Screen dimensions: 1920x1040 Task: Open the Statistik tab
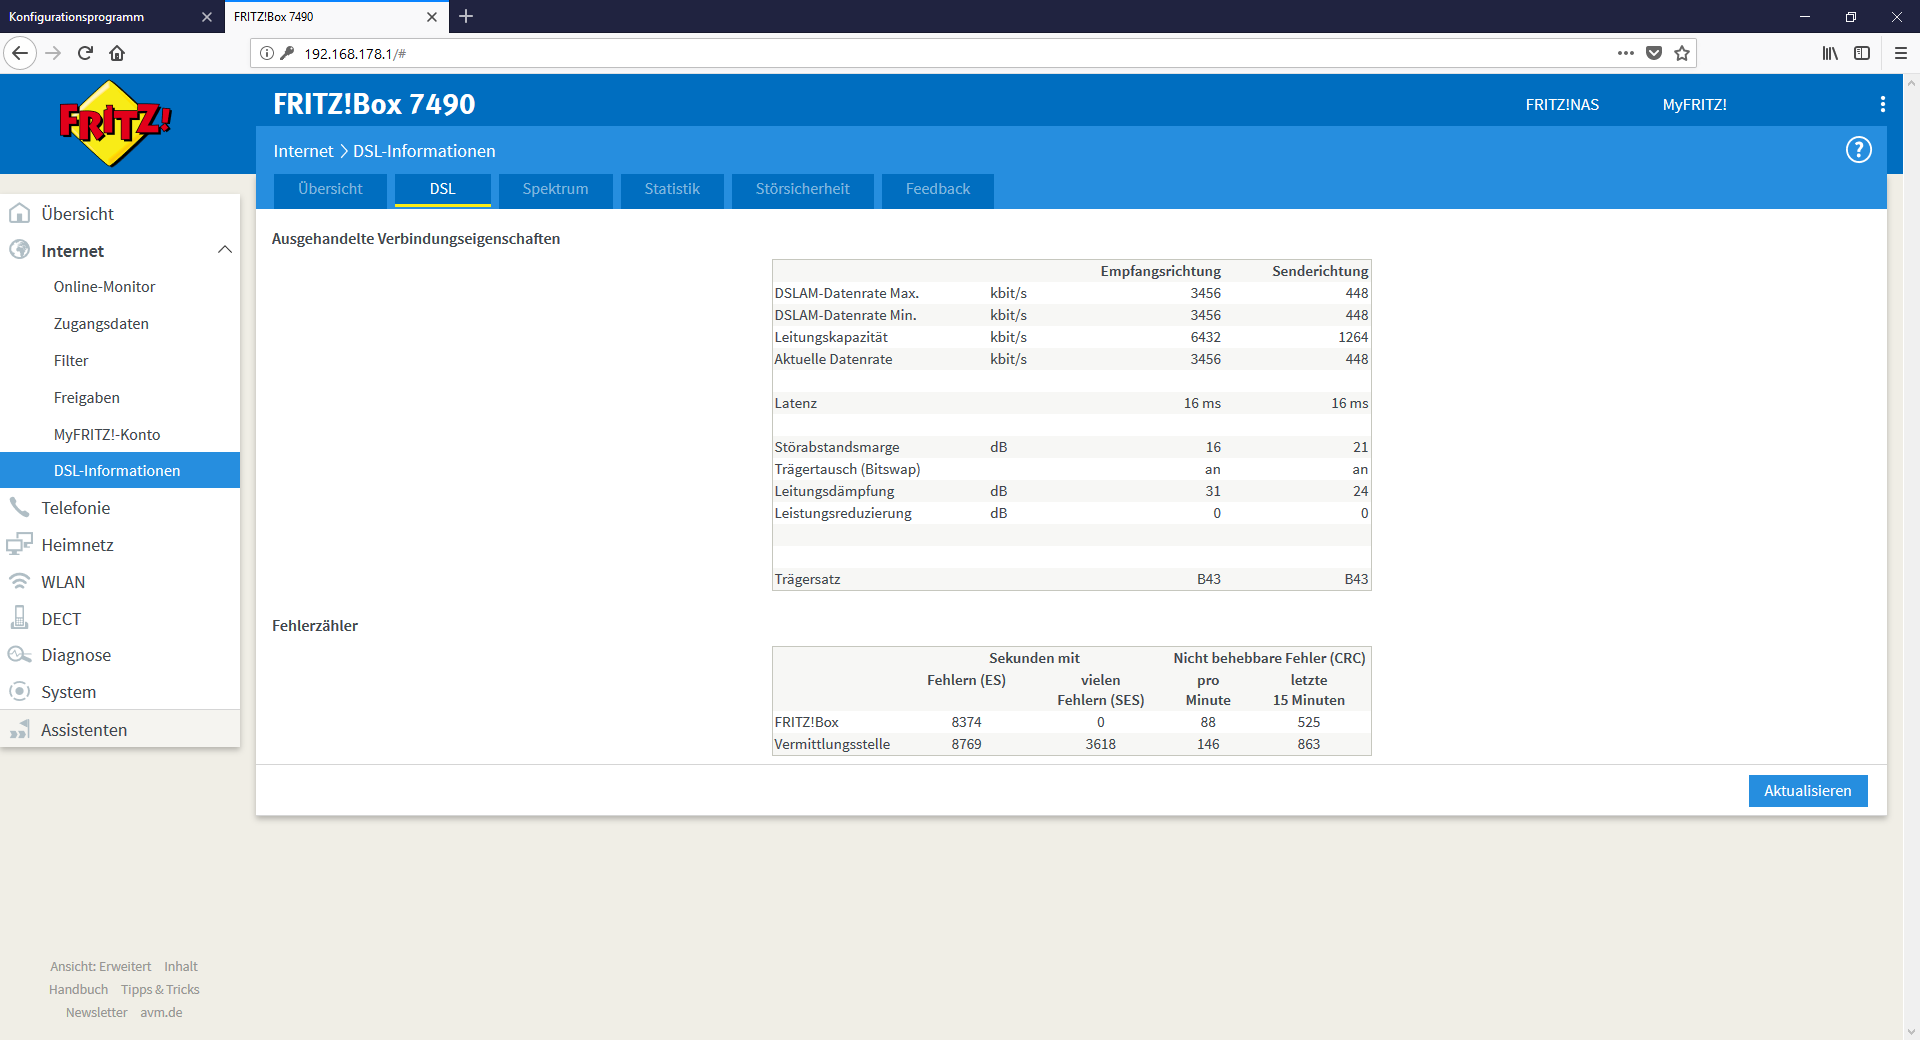(672, 189)
